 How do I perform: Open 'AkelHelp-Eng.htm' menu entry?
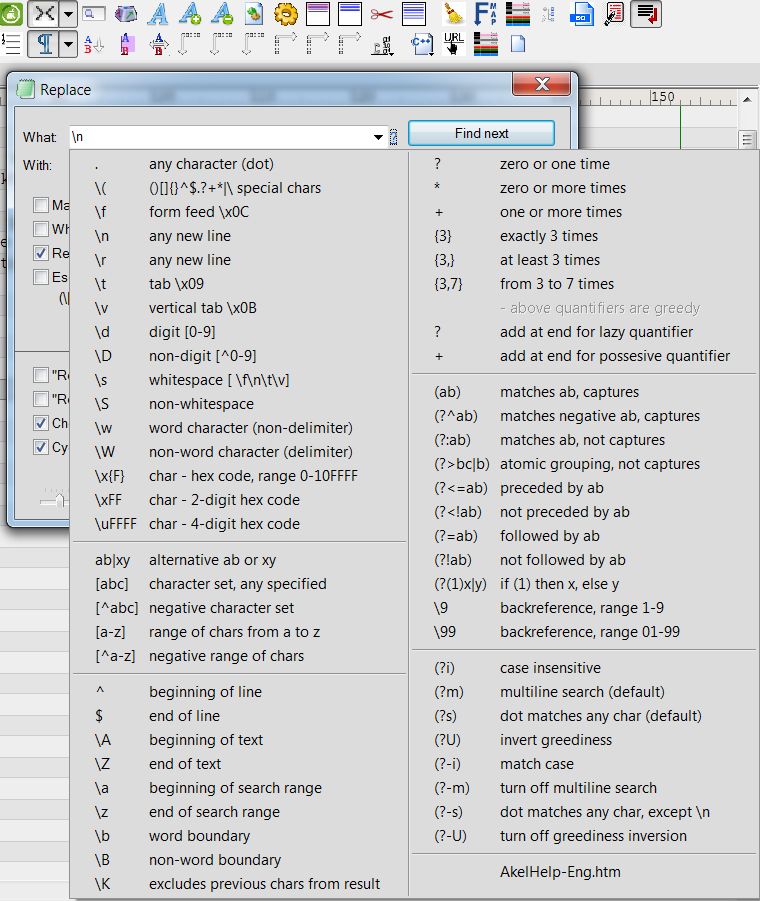point(584,872)
